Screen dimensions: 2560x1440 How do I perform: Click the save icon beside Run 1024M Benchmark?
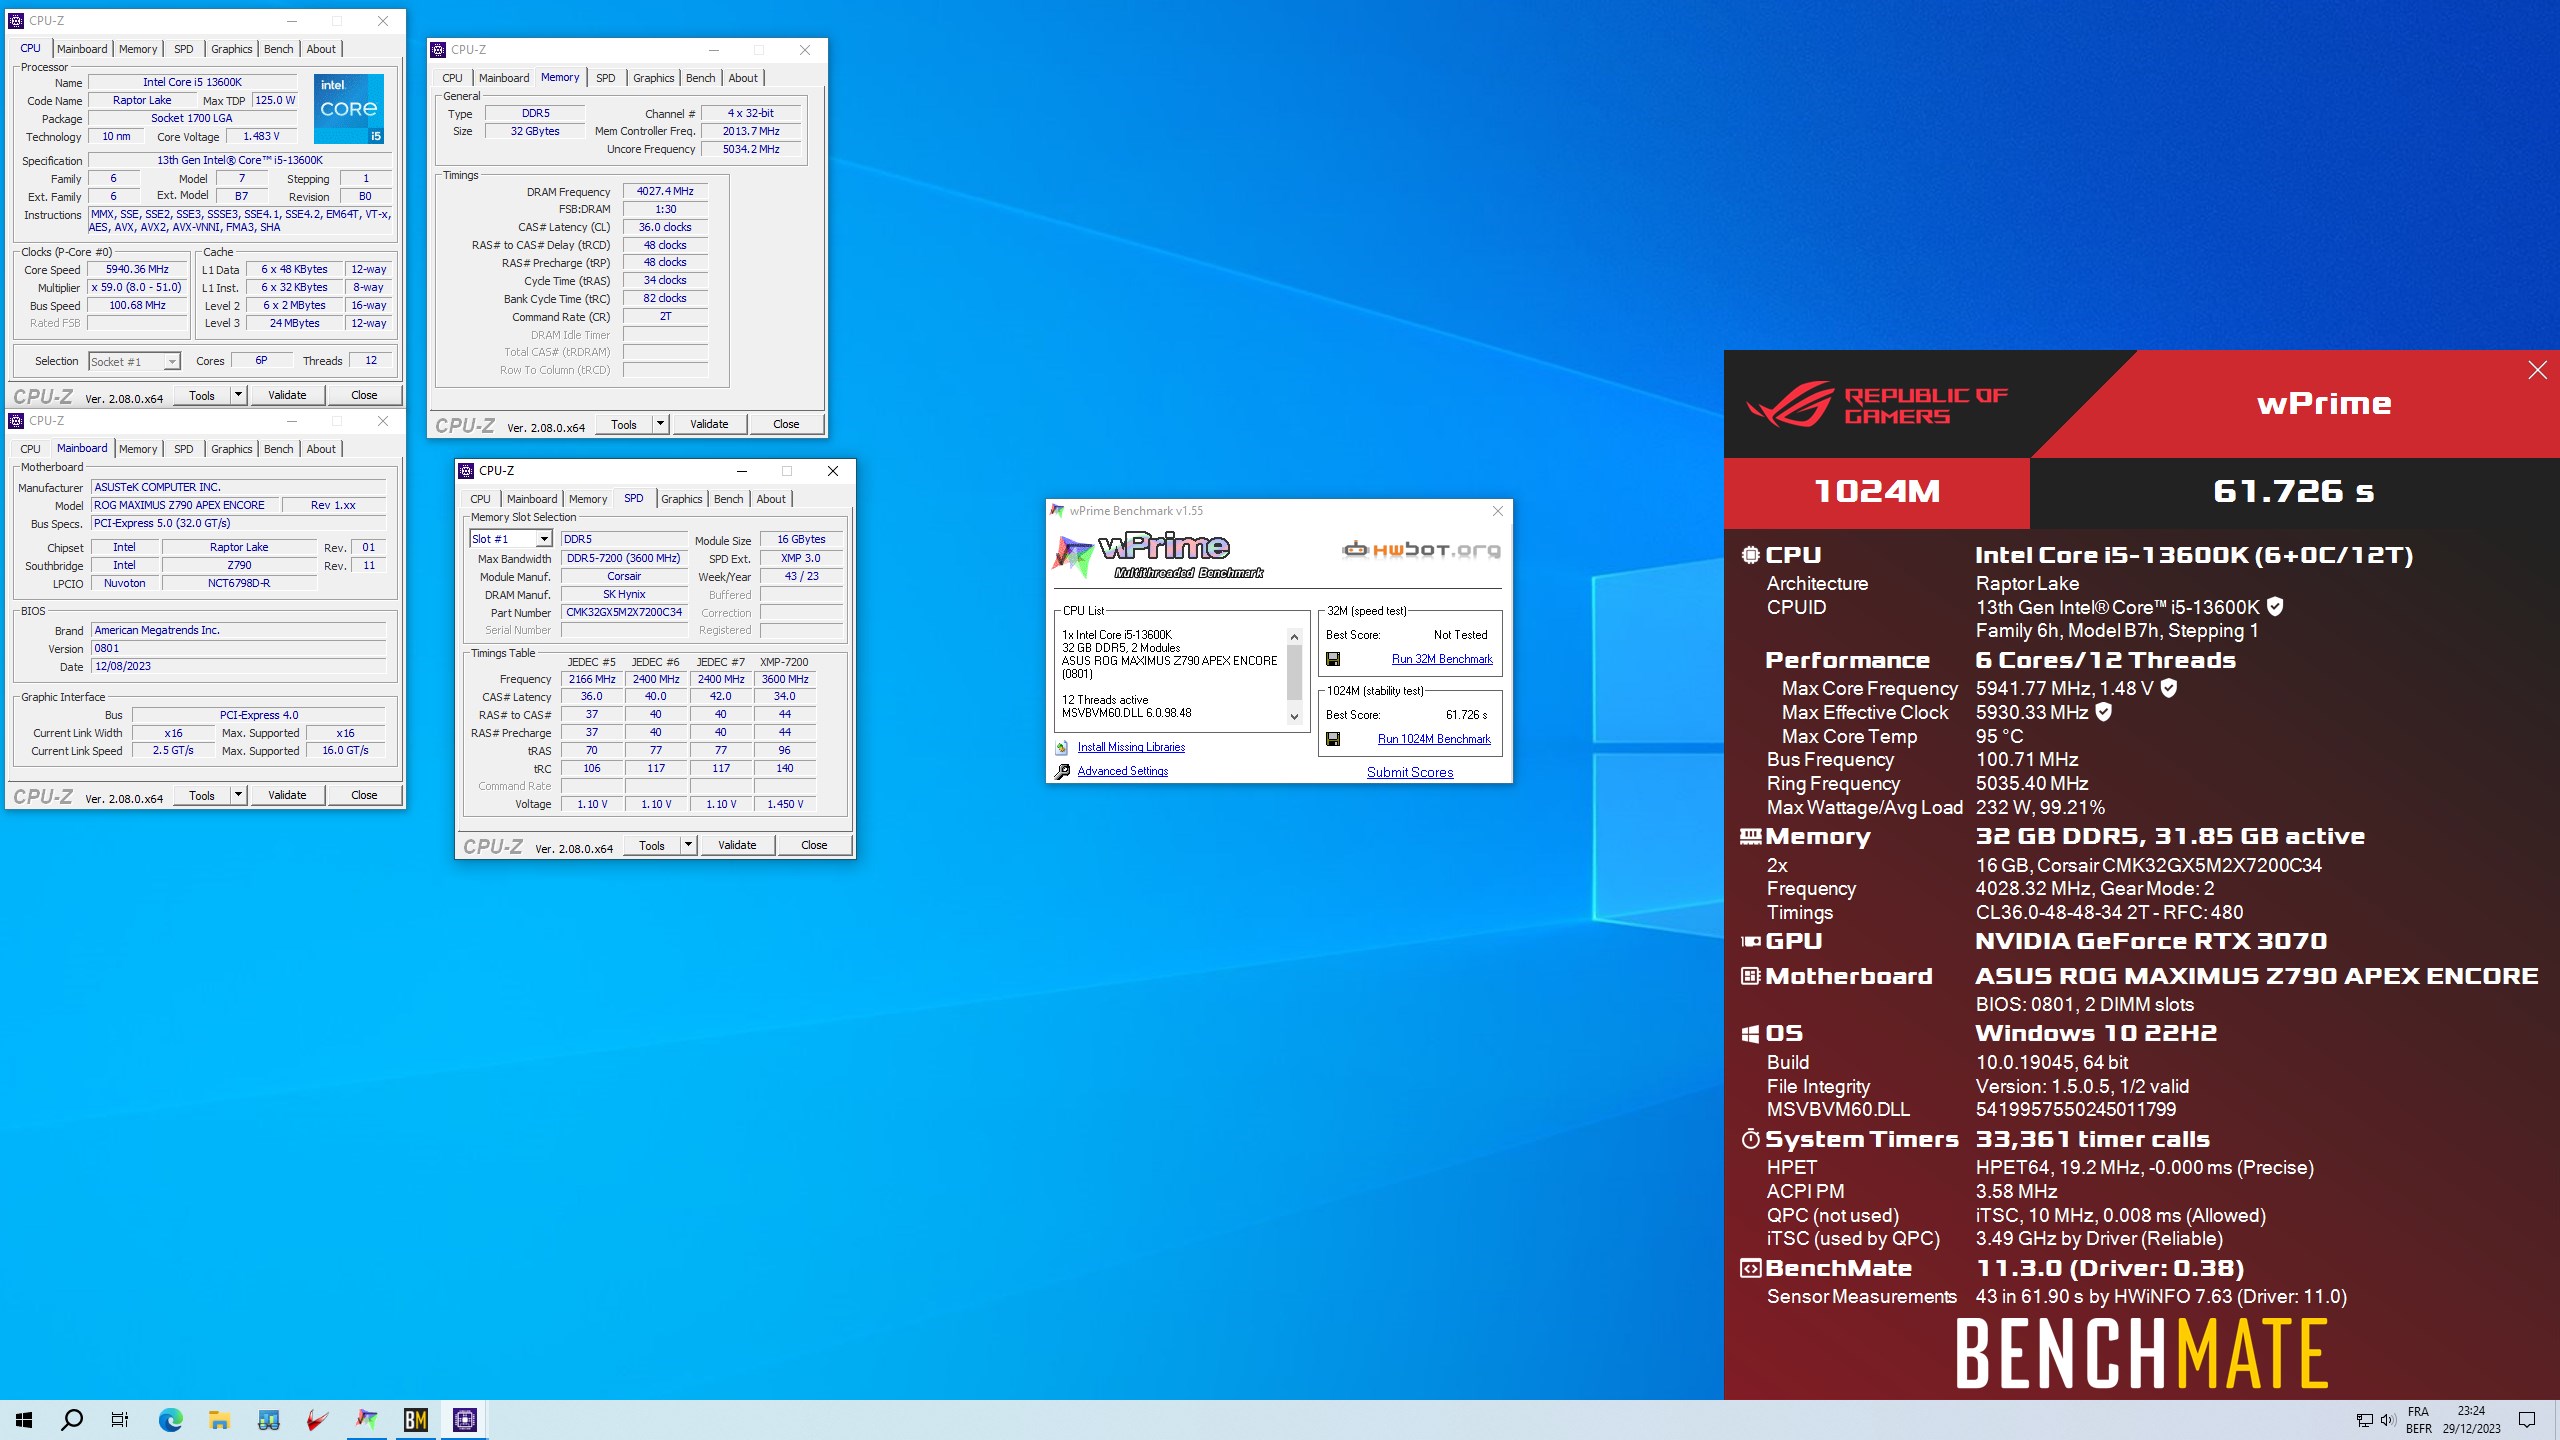click(x=1333, y=739)
